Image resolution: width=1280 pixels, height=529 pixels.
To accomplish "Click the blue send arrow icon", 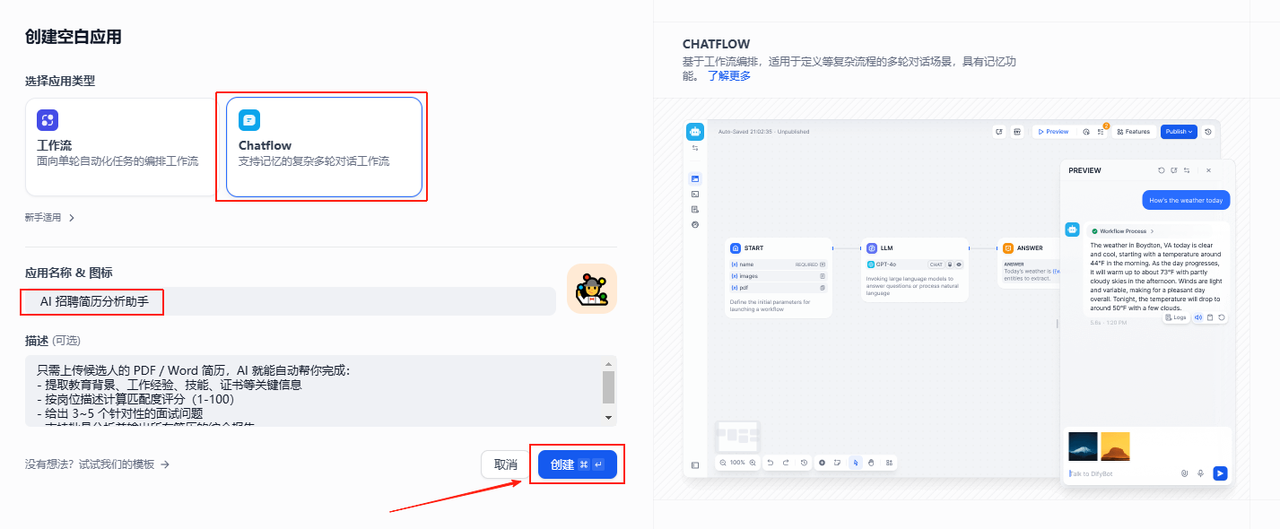I will [x=1220, y=473].
